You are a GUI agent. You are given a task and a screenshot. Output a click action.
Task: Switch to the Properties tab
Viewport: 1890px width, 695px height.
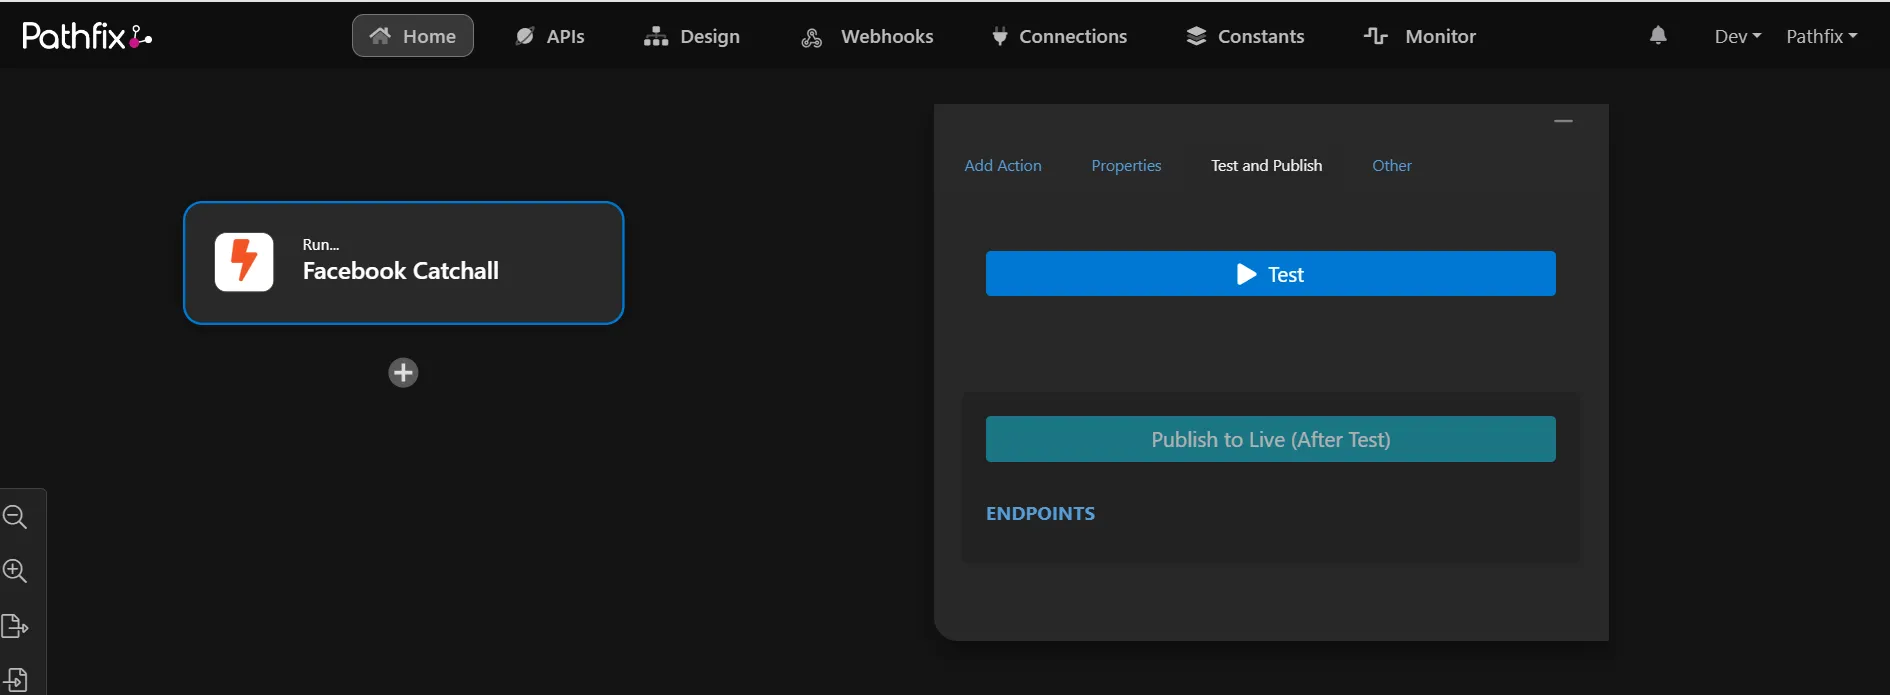click(x=1126, y=165)
